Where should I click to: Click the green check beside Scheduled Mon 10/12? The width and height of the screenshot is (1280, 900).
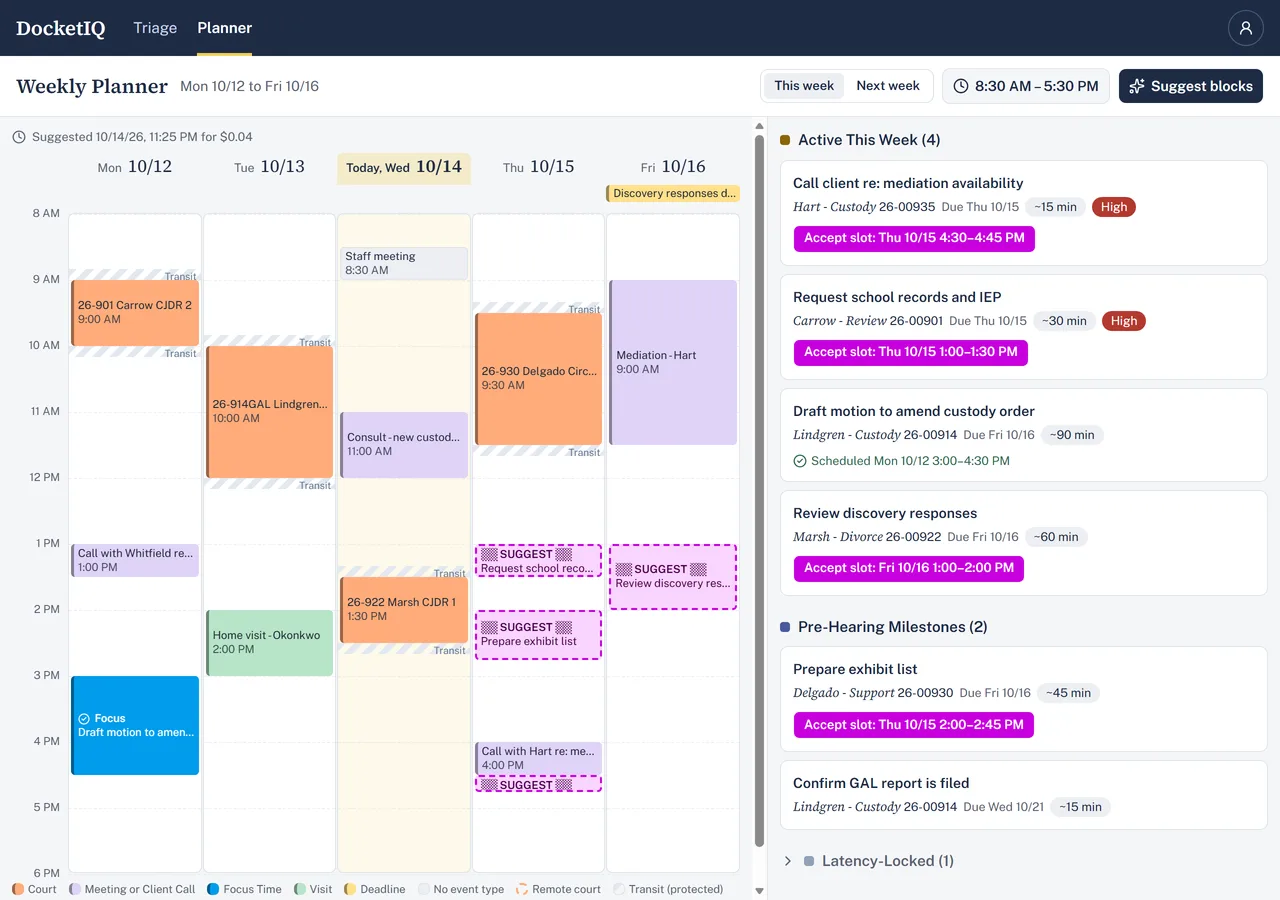click(x=799, y=461)
